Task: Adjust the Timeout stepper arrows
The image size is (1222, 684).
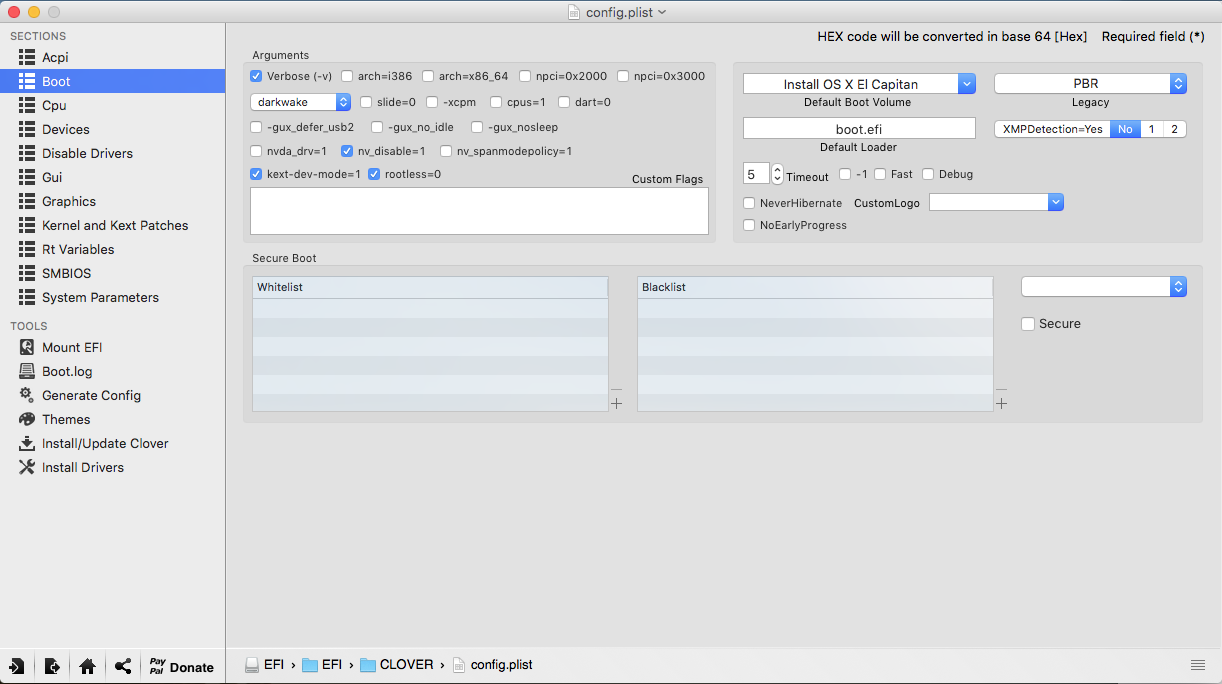Action: pos(777,174)
